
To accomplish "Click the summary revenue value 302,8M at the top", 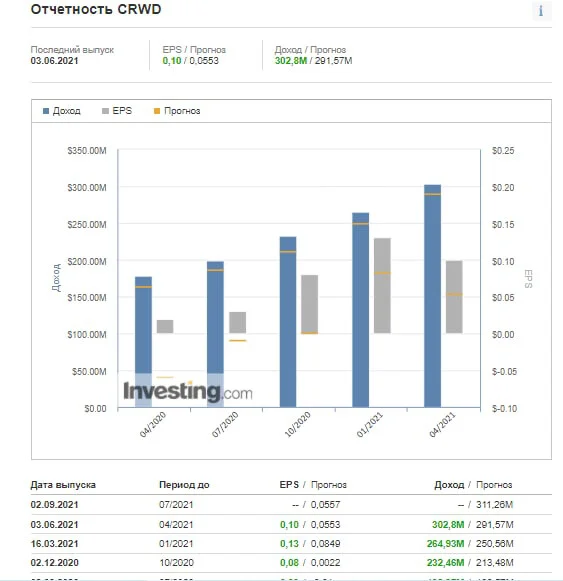I will point(291,61).
